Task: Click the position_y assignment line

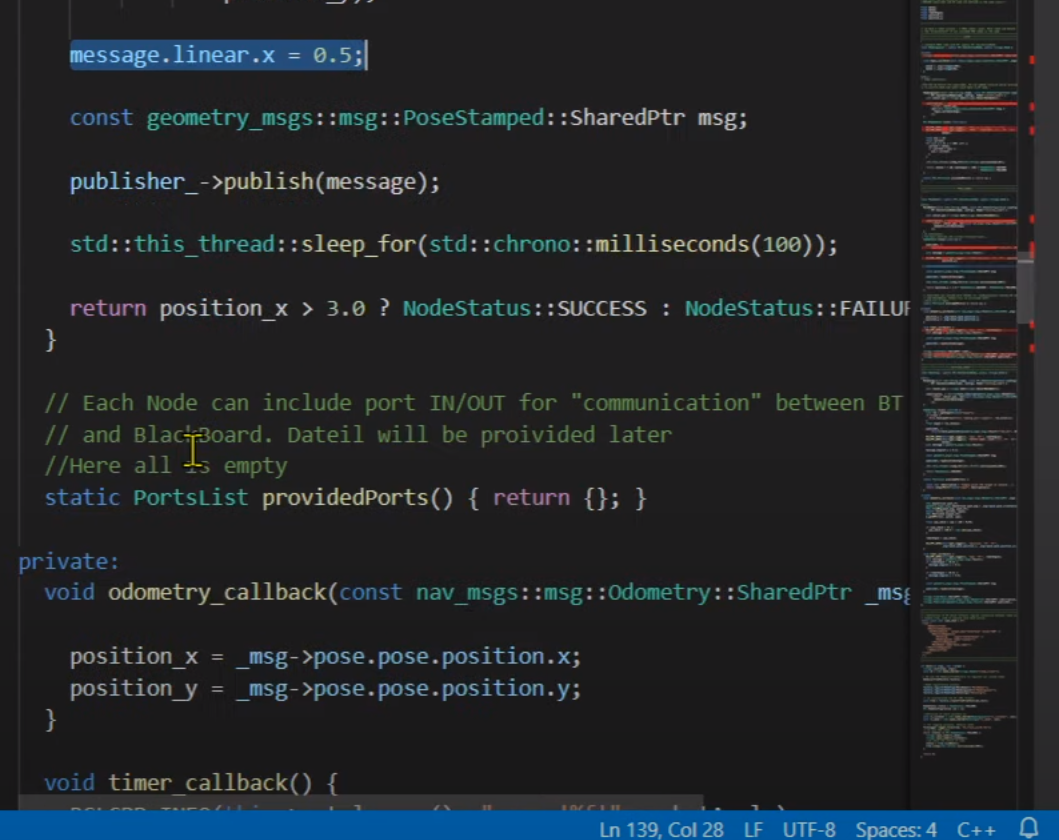Action: click(x=324, y=688)
